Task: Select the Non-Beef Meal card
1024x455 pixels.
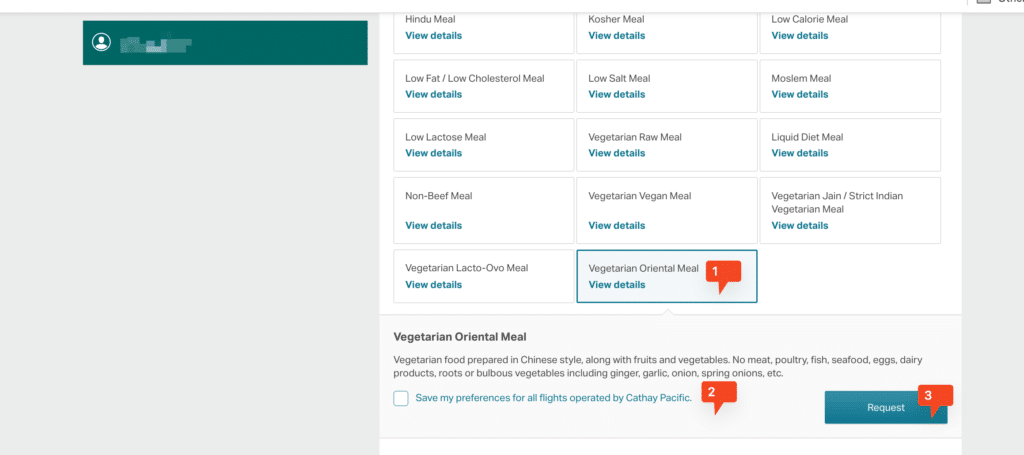Action: (x=483, y=210)
